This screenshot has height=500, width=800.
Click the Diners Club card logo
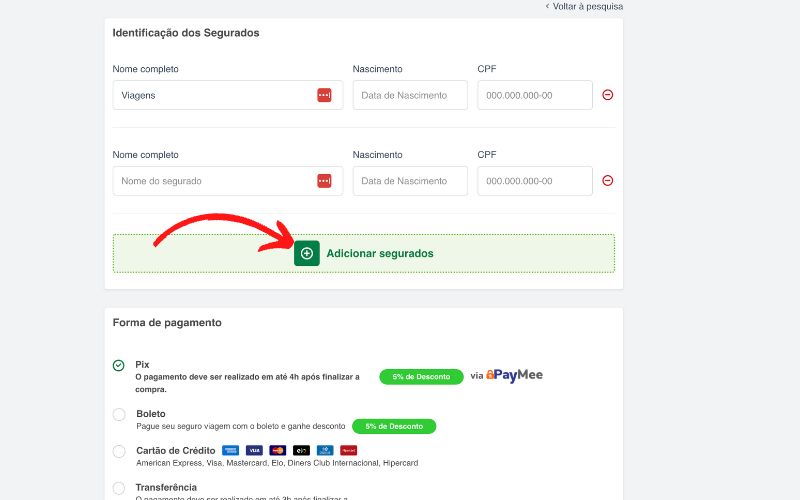[x=325, y=451]
